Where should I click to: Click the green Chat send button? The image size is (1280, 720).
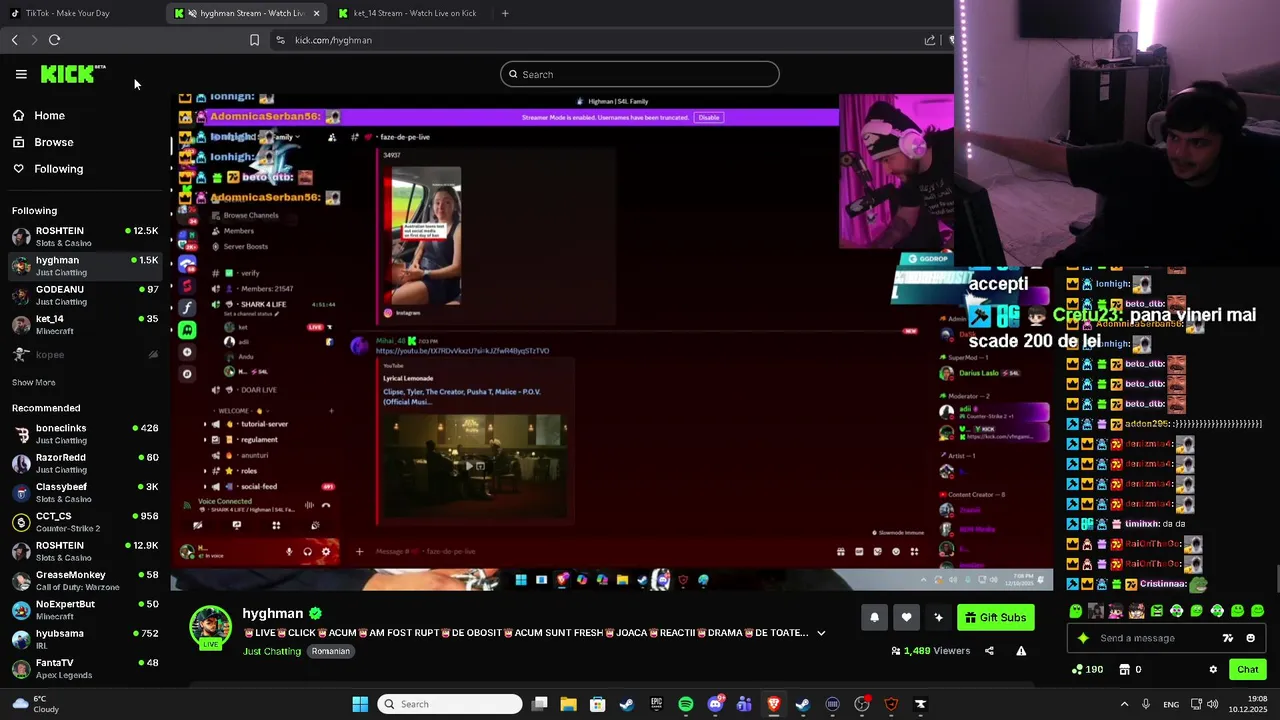point(1248,669)
